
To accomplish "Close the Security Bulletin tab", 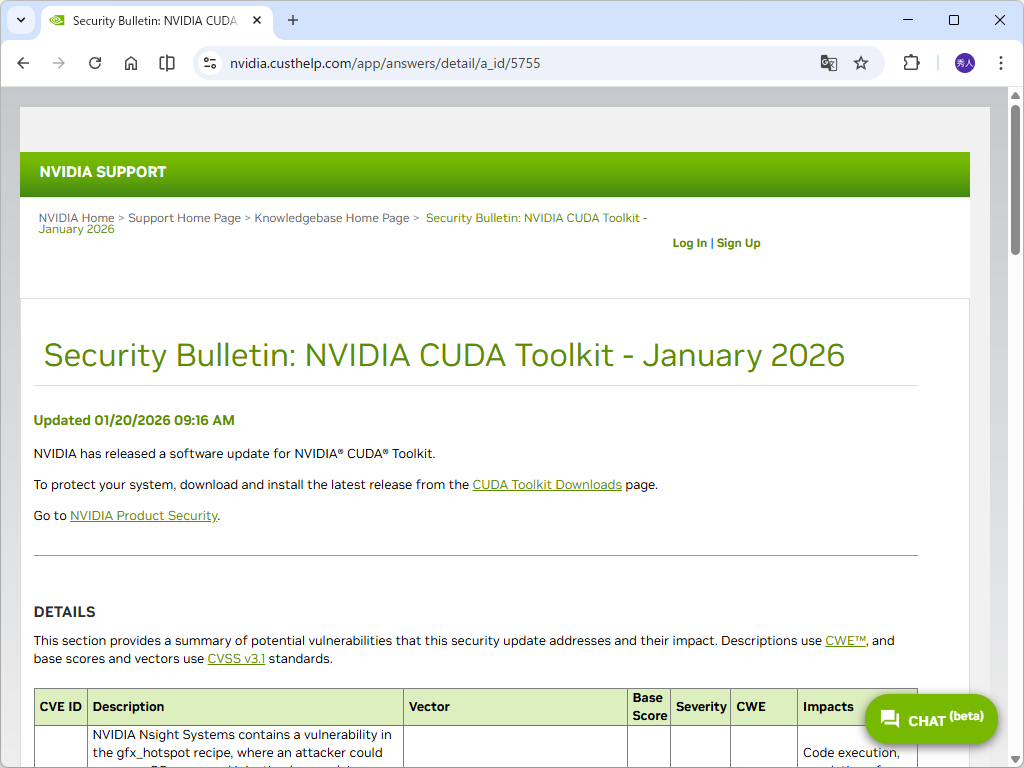I will point(257,20).
